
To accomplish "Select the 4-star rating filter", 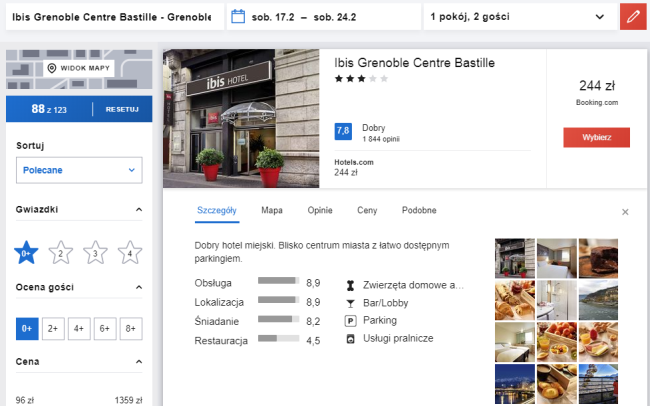I will click(129, 253).
